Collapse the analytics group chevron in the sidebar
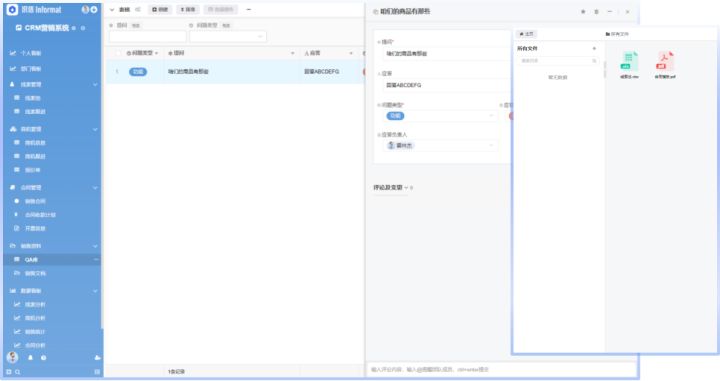The image size is (720, 381). pos(96,291)
